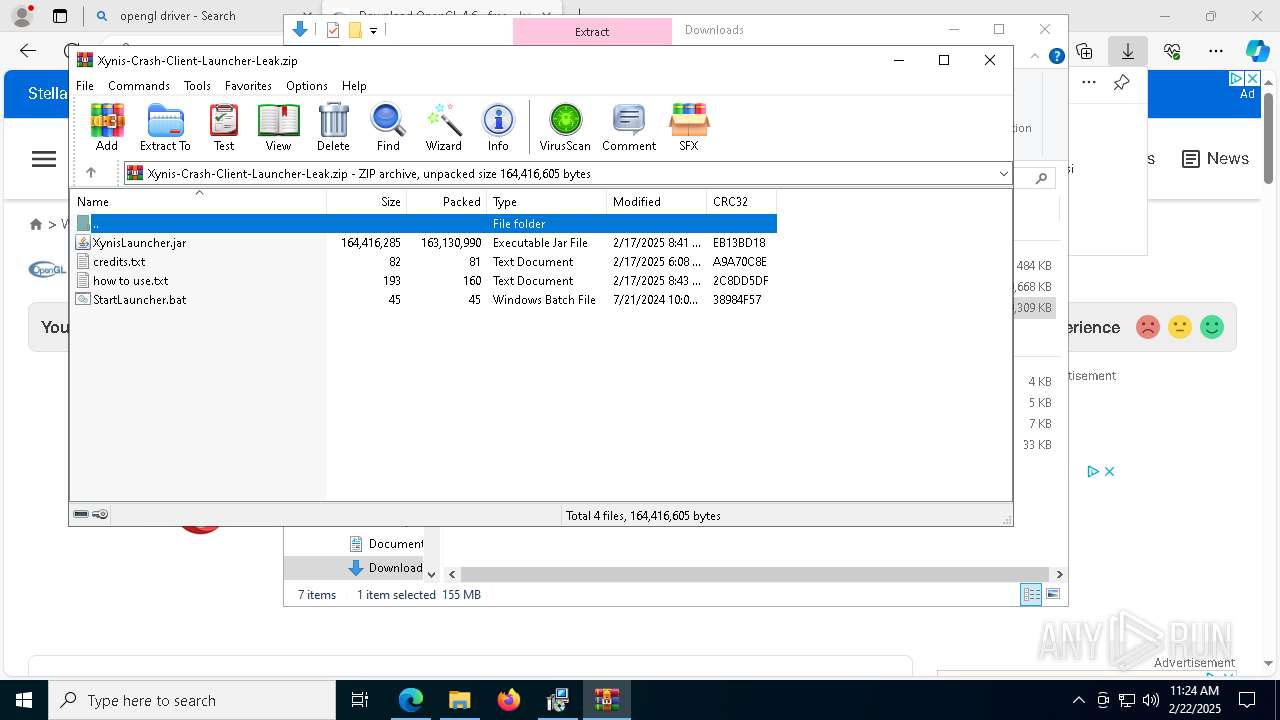Open the Tools menu
The height and width of the screenshot is (720, 1280).
(x=197, y=86)
